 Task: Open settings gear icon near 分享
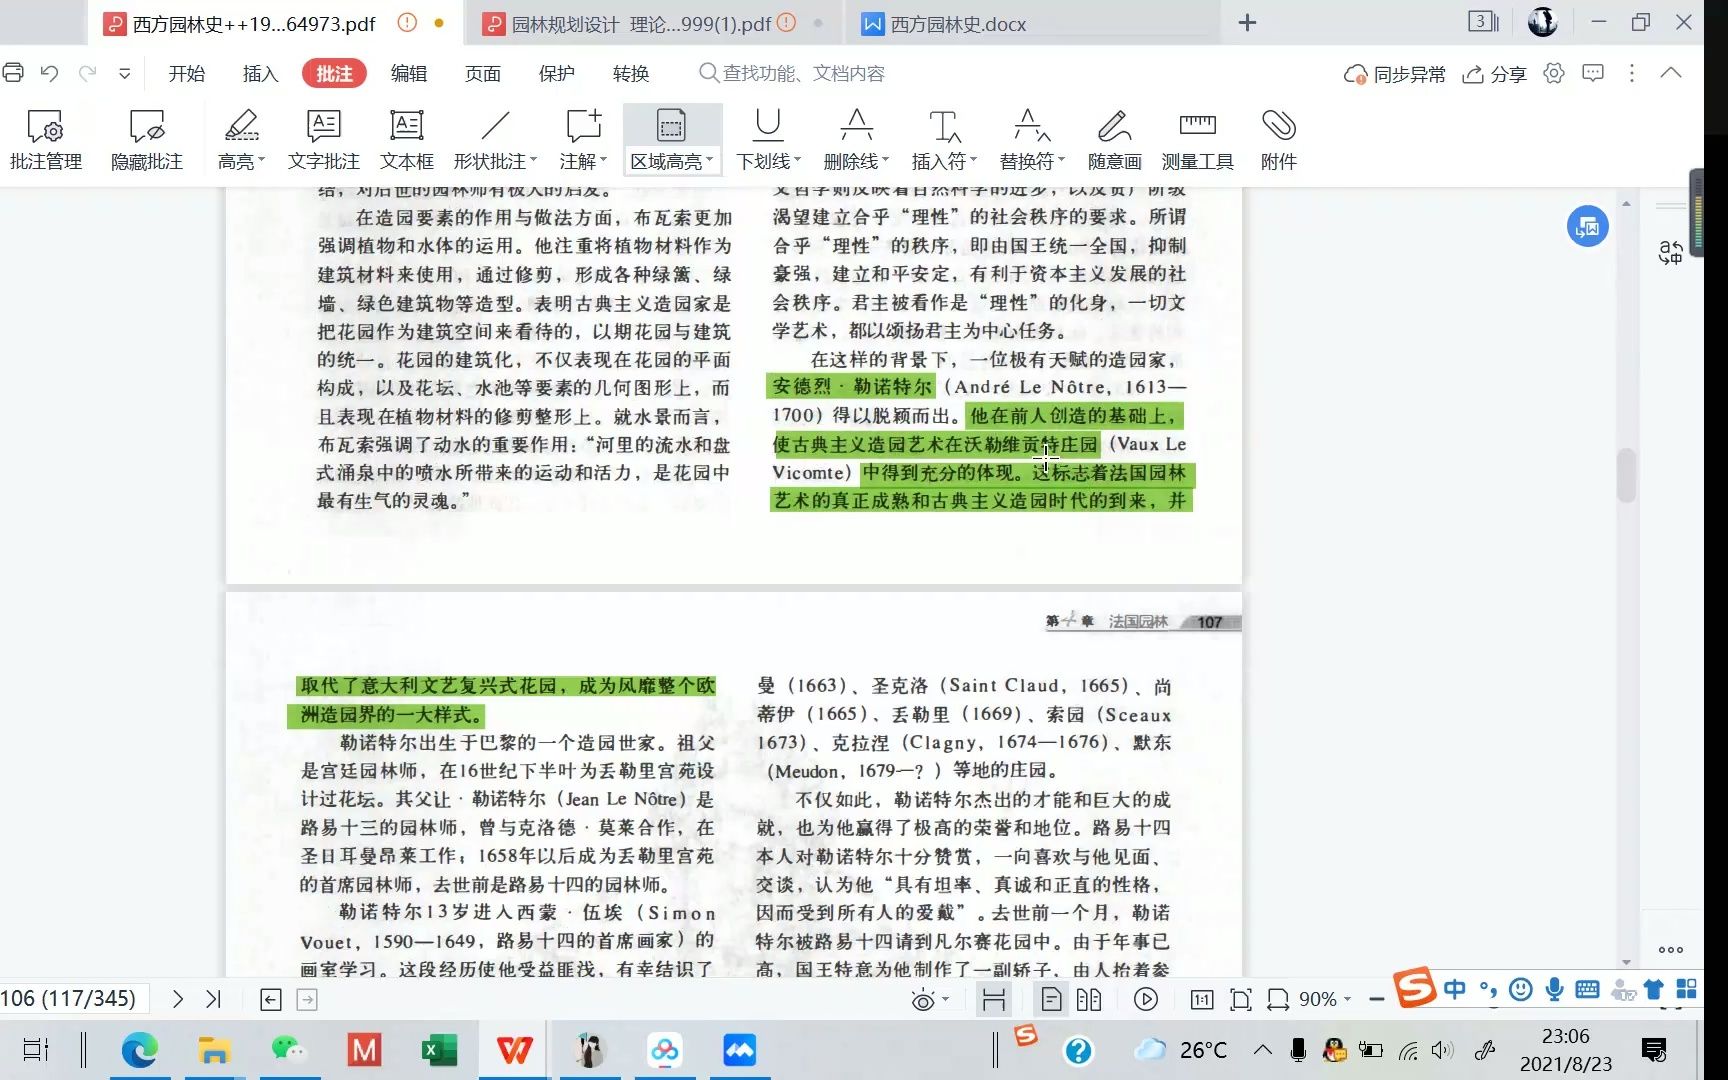click(1554, 73)
